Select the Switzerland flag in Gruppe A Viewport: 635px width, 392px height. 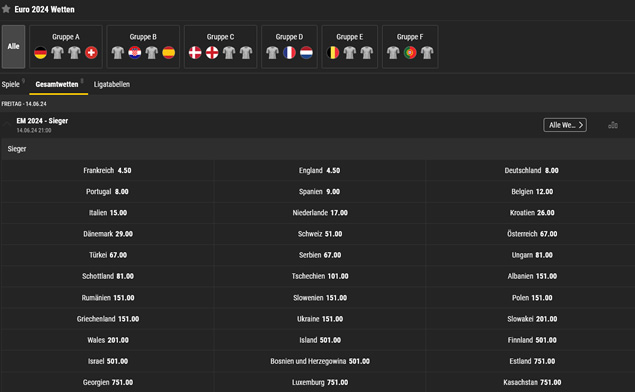[x=92, y=53]
